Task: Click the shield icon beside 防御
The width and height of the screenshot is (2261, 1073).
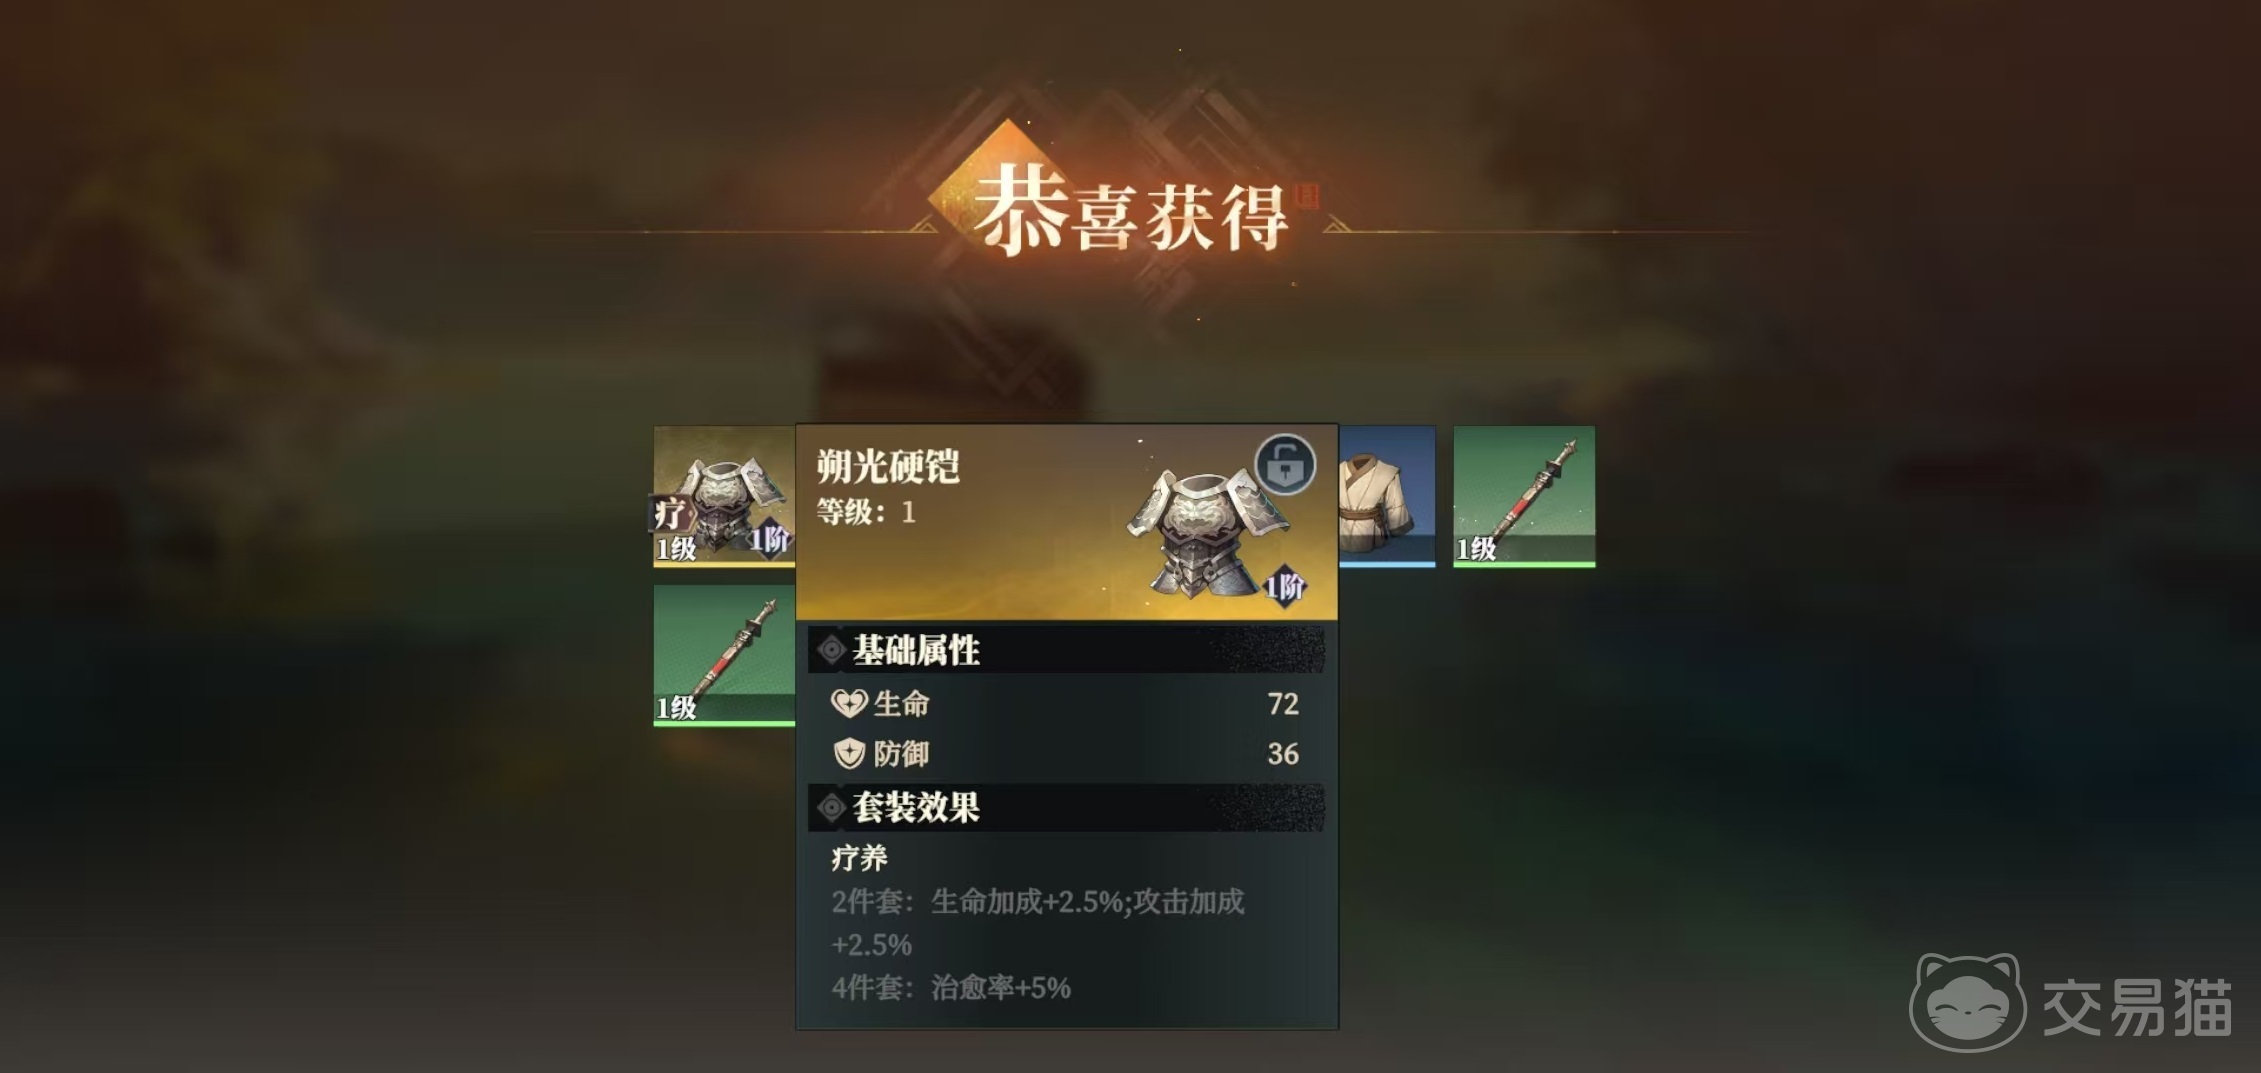Action: (849, 753)
